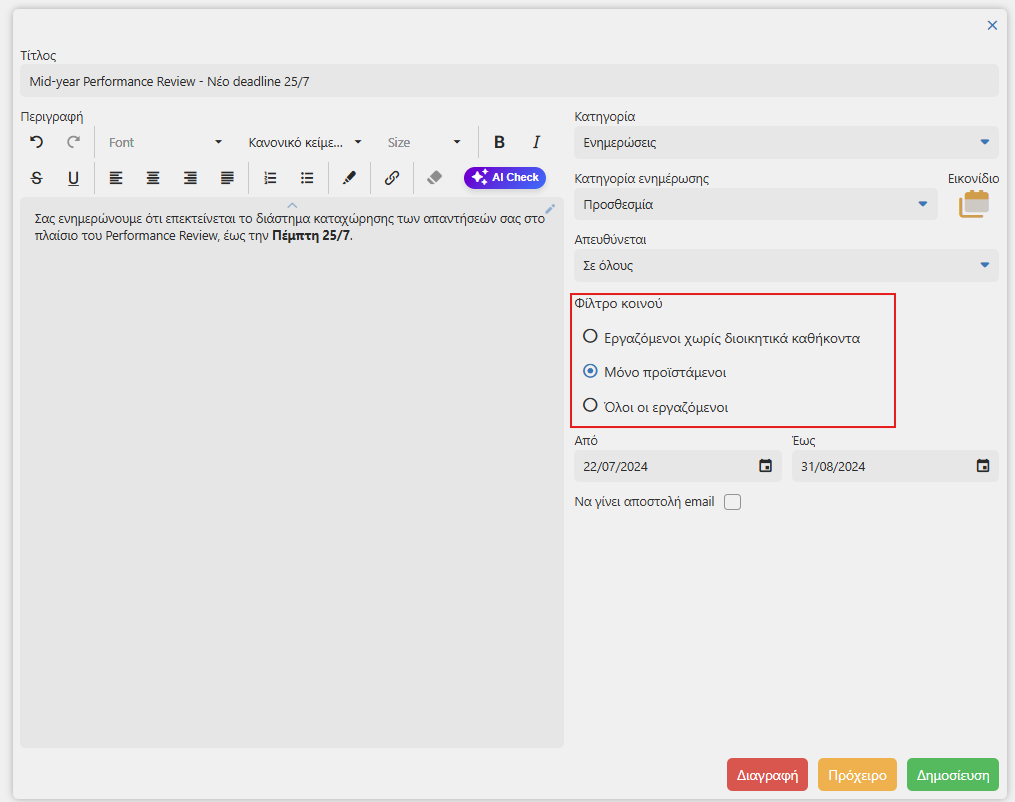This screenshot has width=1015, height=802.
Task: Select the 'Όλοι οι εργαζόμενοι' radio button
Action: tap(590, 406)
